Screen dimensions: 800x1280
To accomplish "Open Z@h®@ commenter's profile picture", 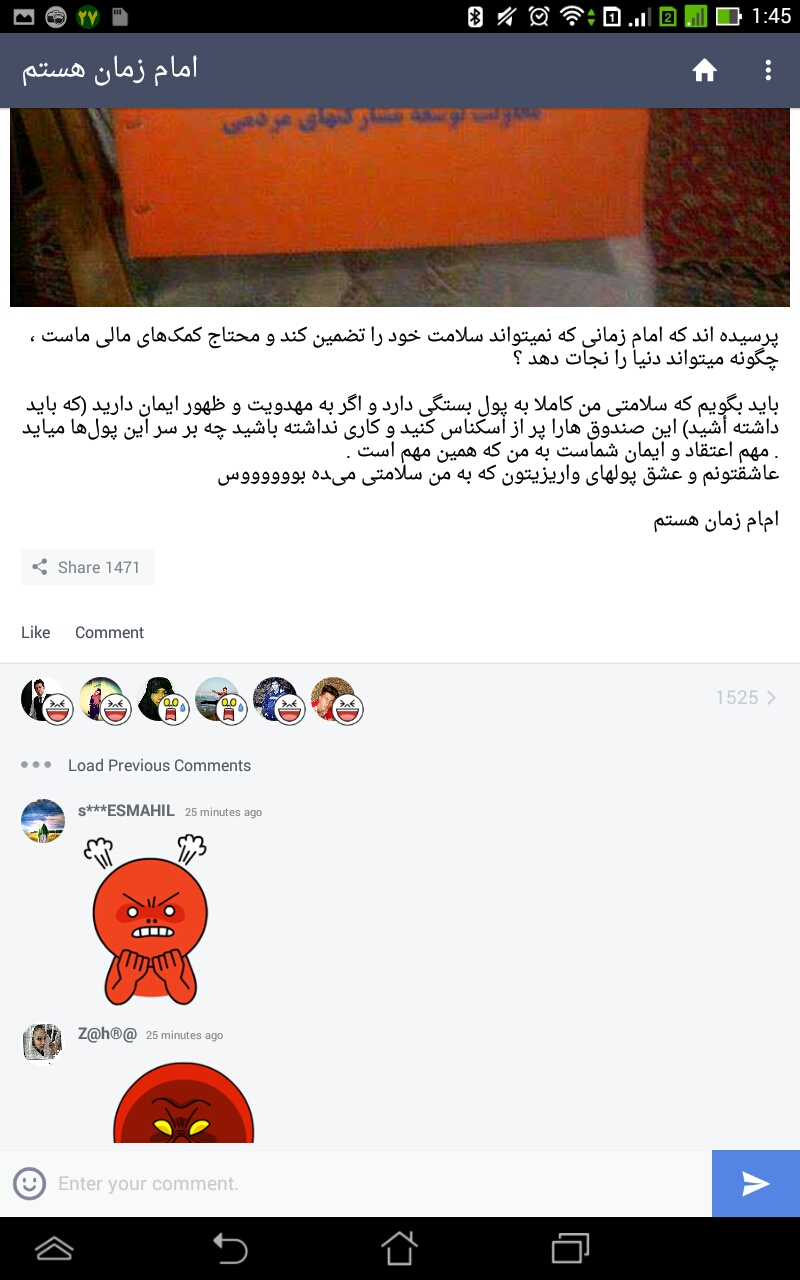I will (43, 1044).
